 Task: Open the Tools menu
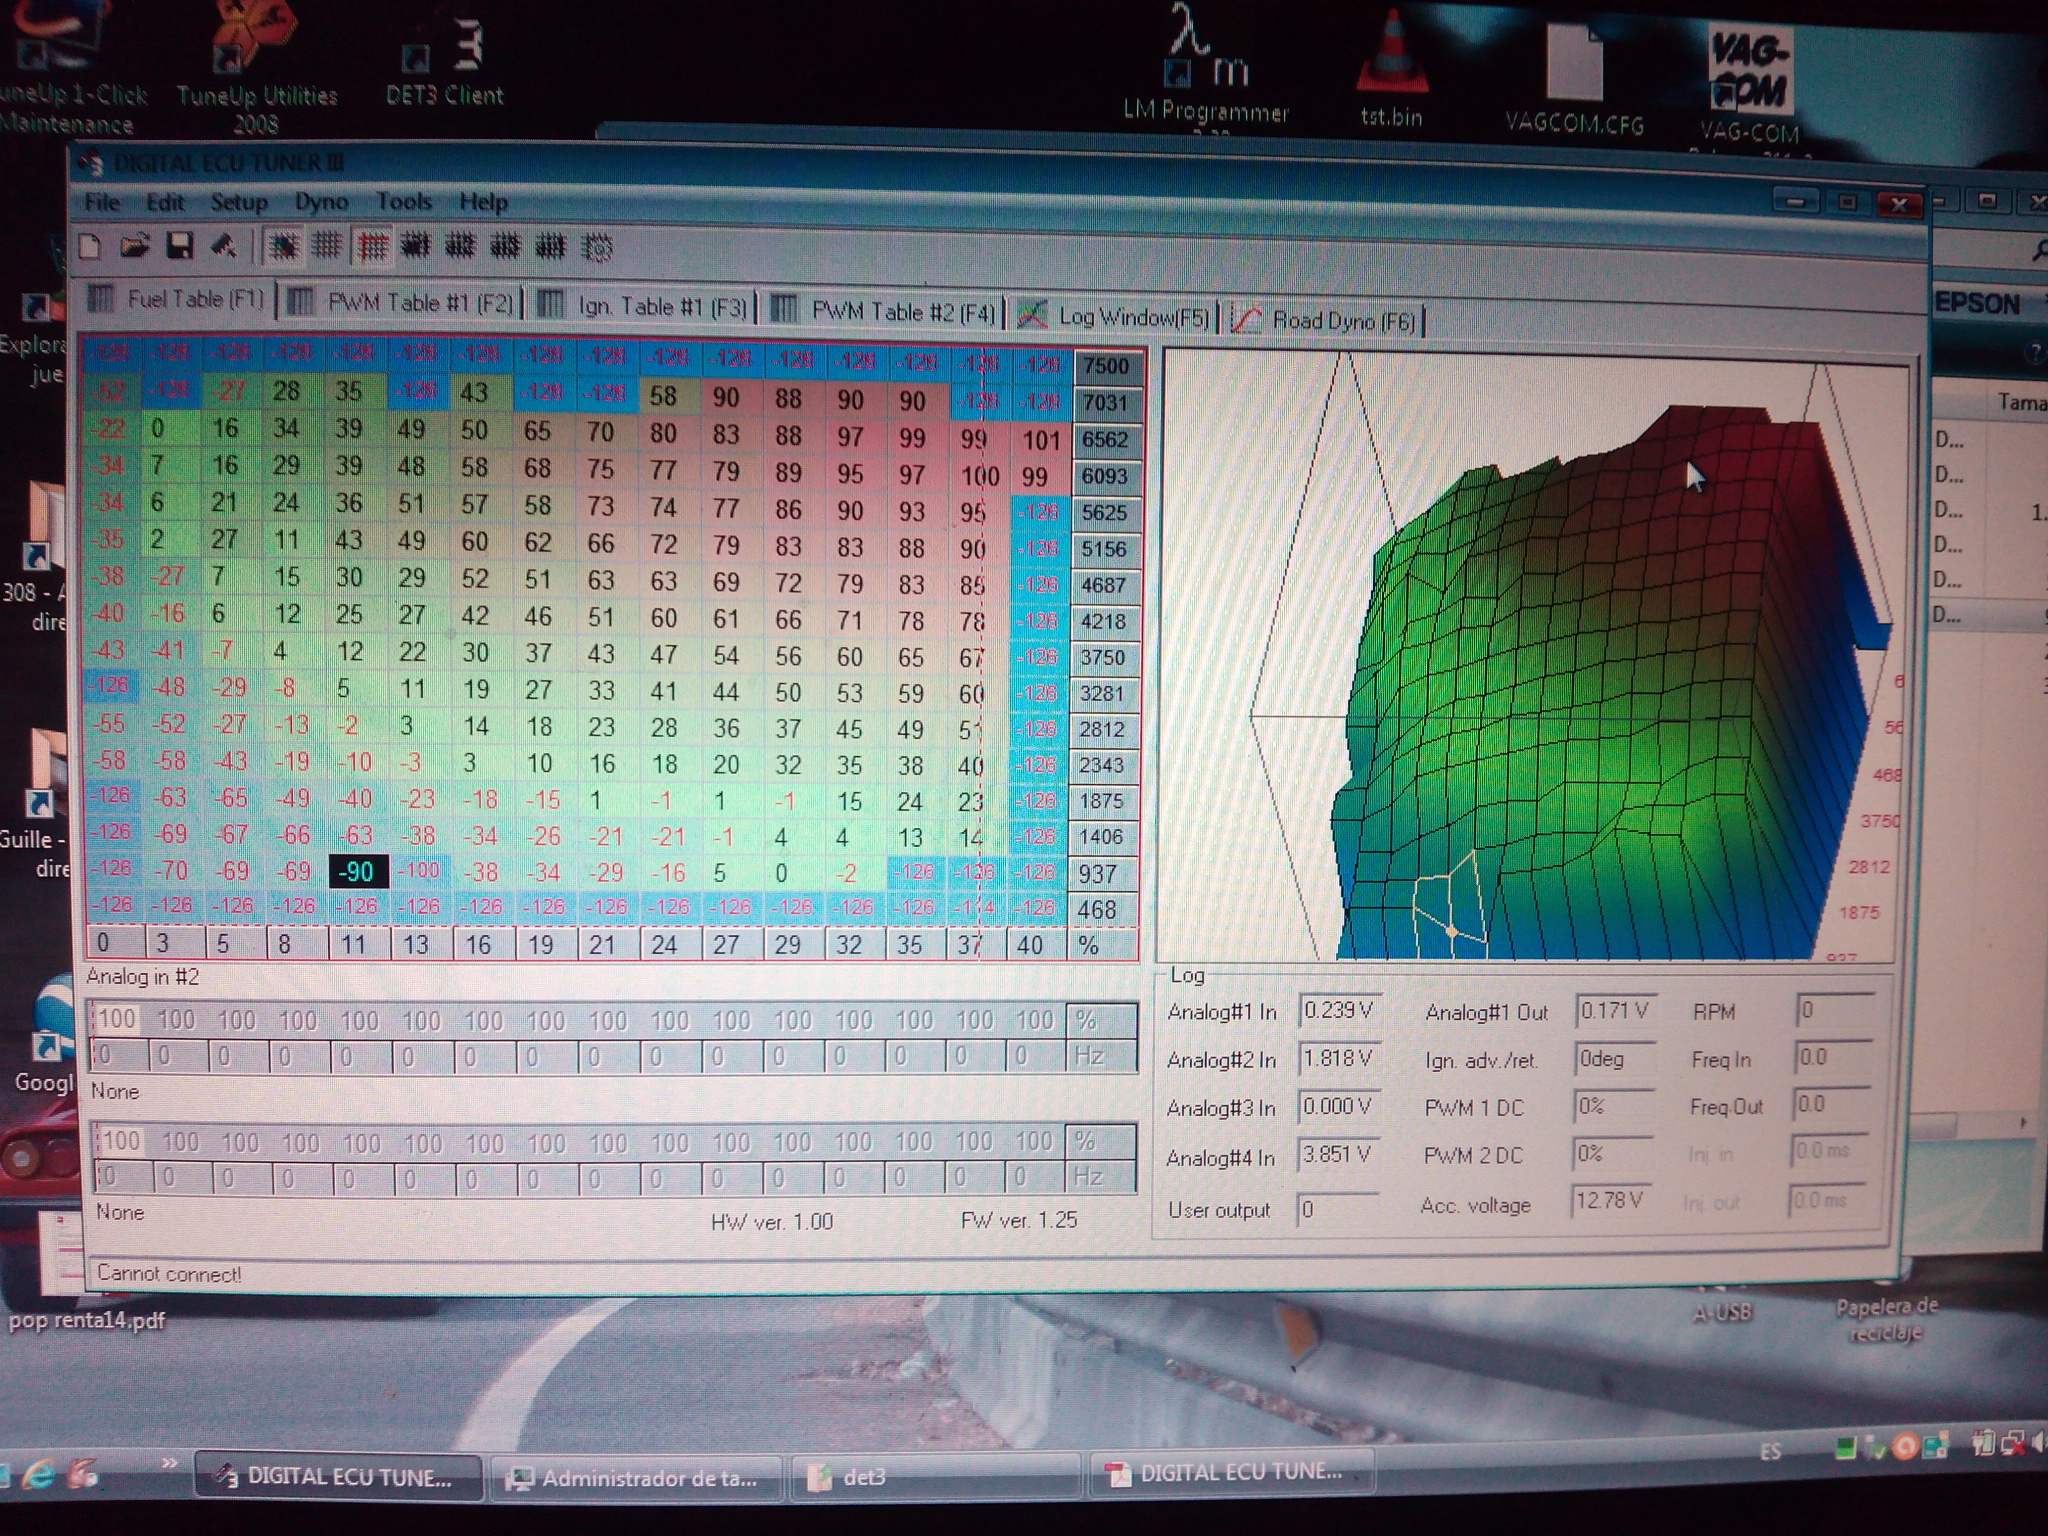403,202
